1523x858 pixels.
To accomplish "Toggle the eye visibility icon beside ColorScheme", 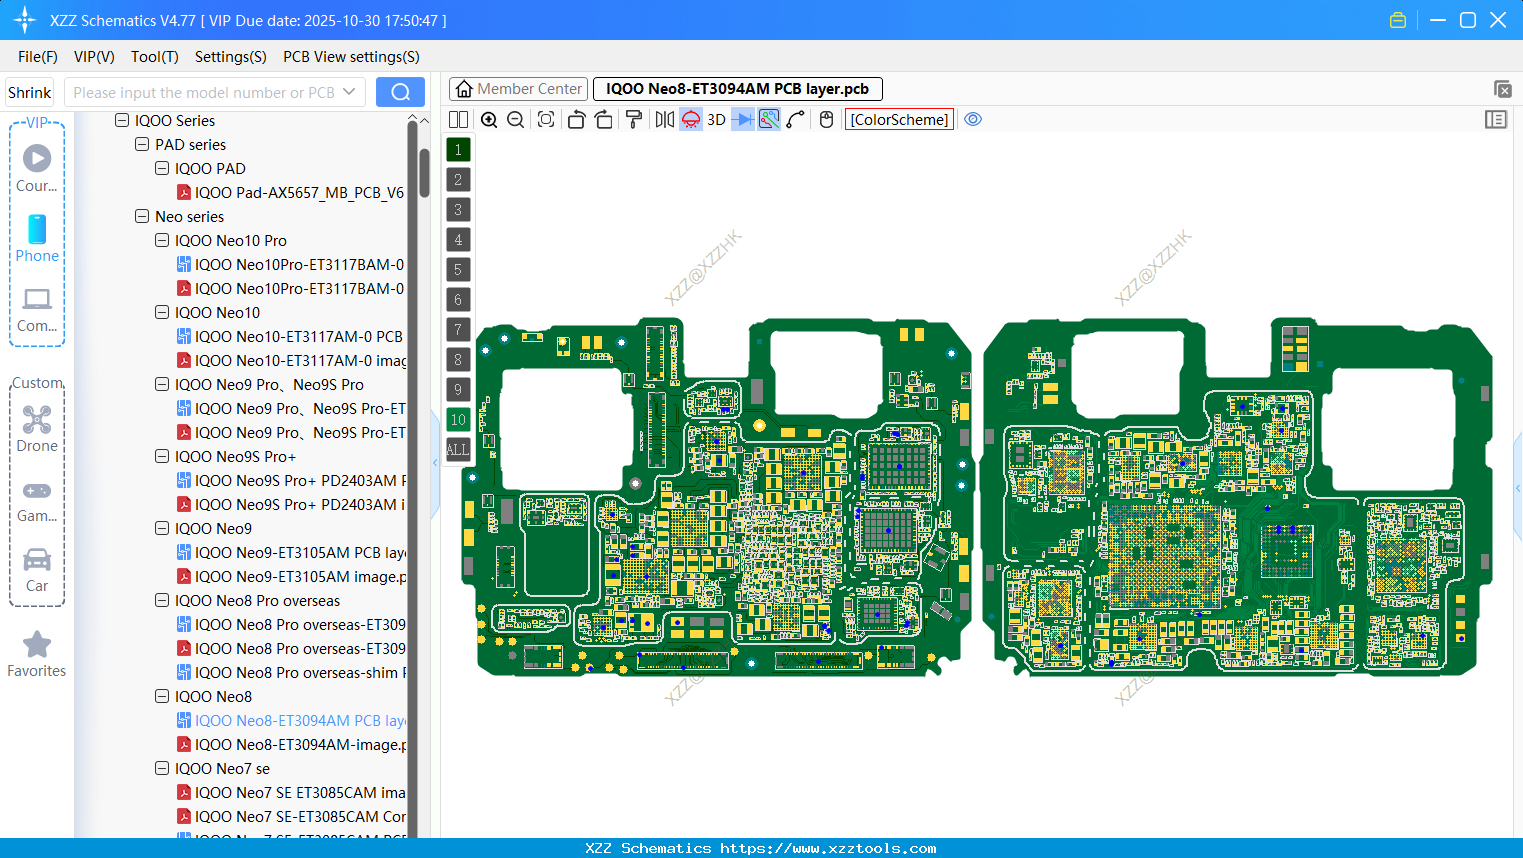I will 973,119.
